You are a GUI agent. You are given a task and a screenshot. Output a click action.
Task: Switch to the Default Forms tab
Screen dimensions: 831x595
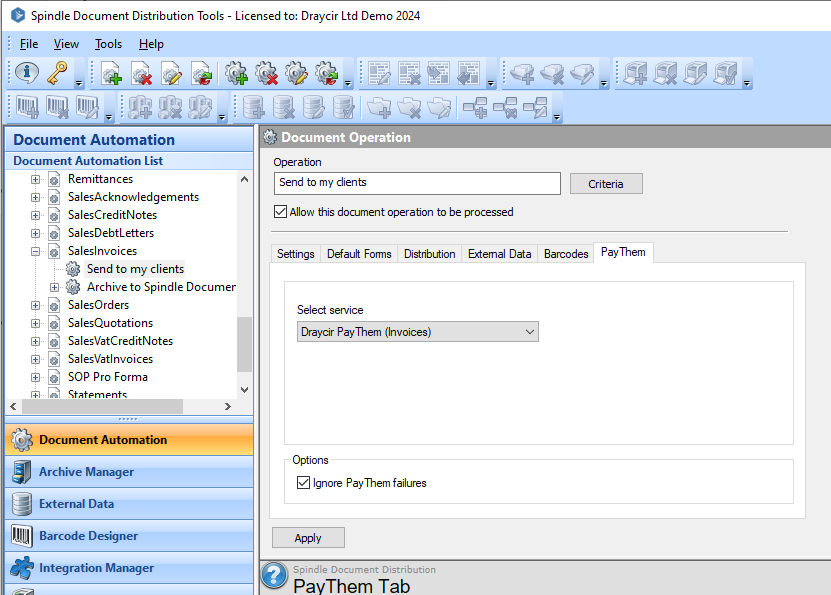pyautogui.click(x=359, y=254)
